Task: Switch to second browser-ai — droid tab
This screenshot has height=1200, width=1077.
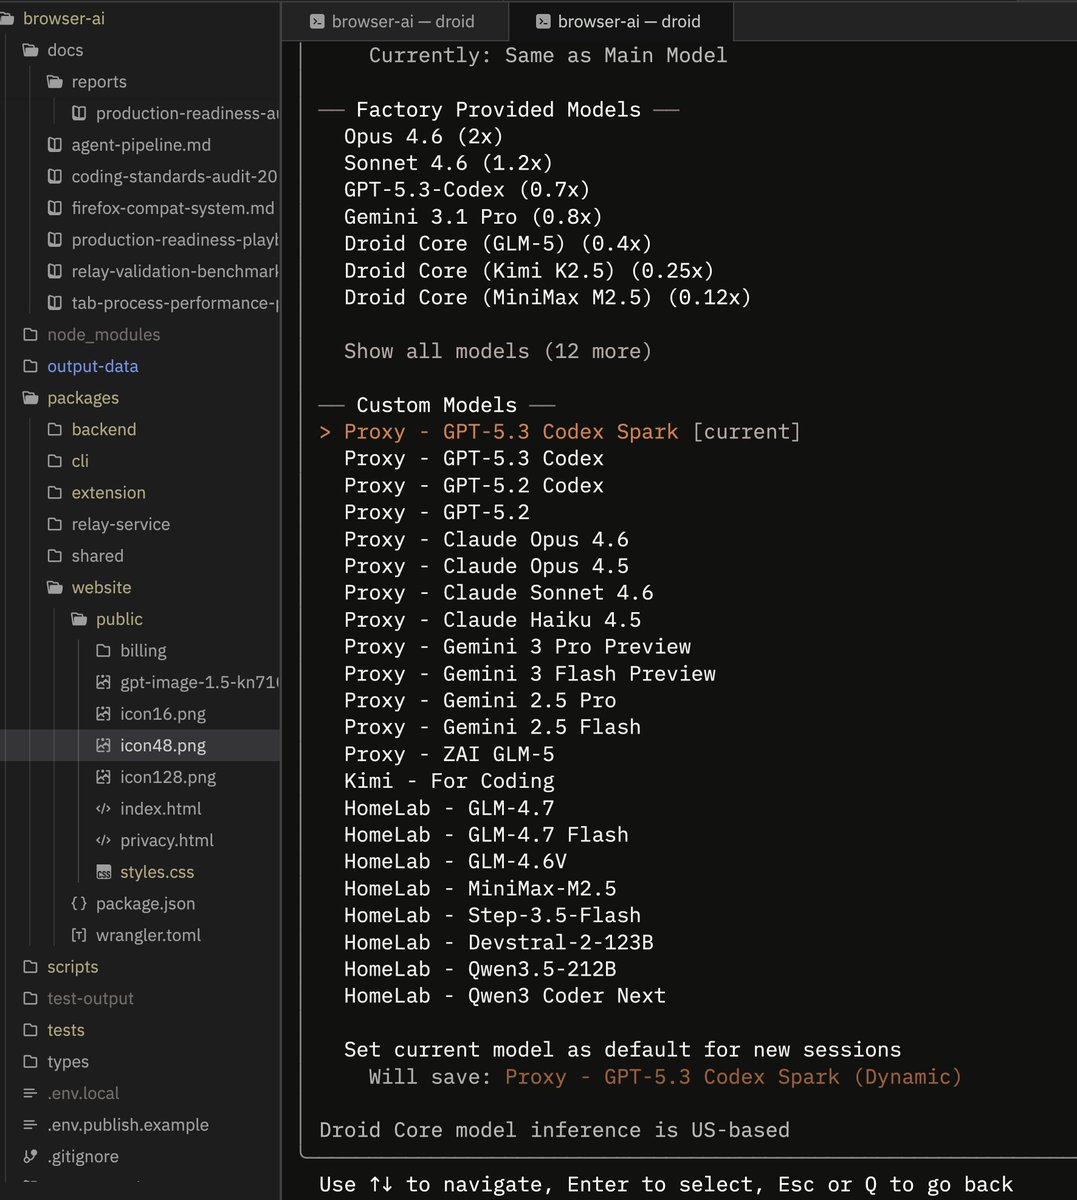Action: pyautogui.click(x=621, y=21)
